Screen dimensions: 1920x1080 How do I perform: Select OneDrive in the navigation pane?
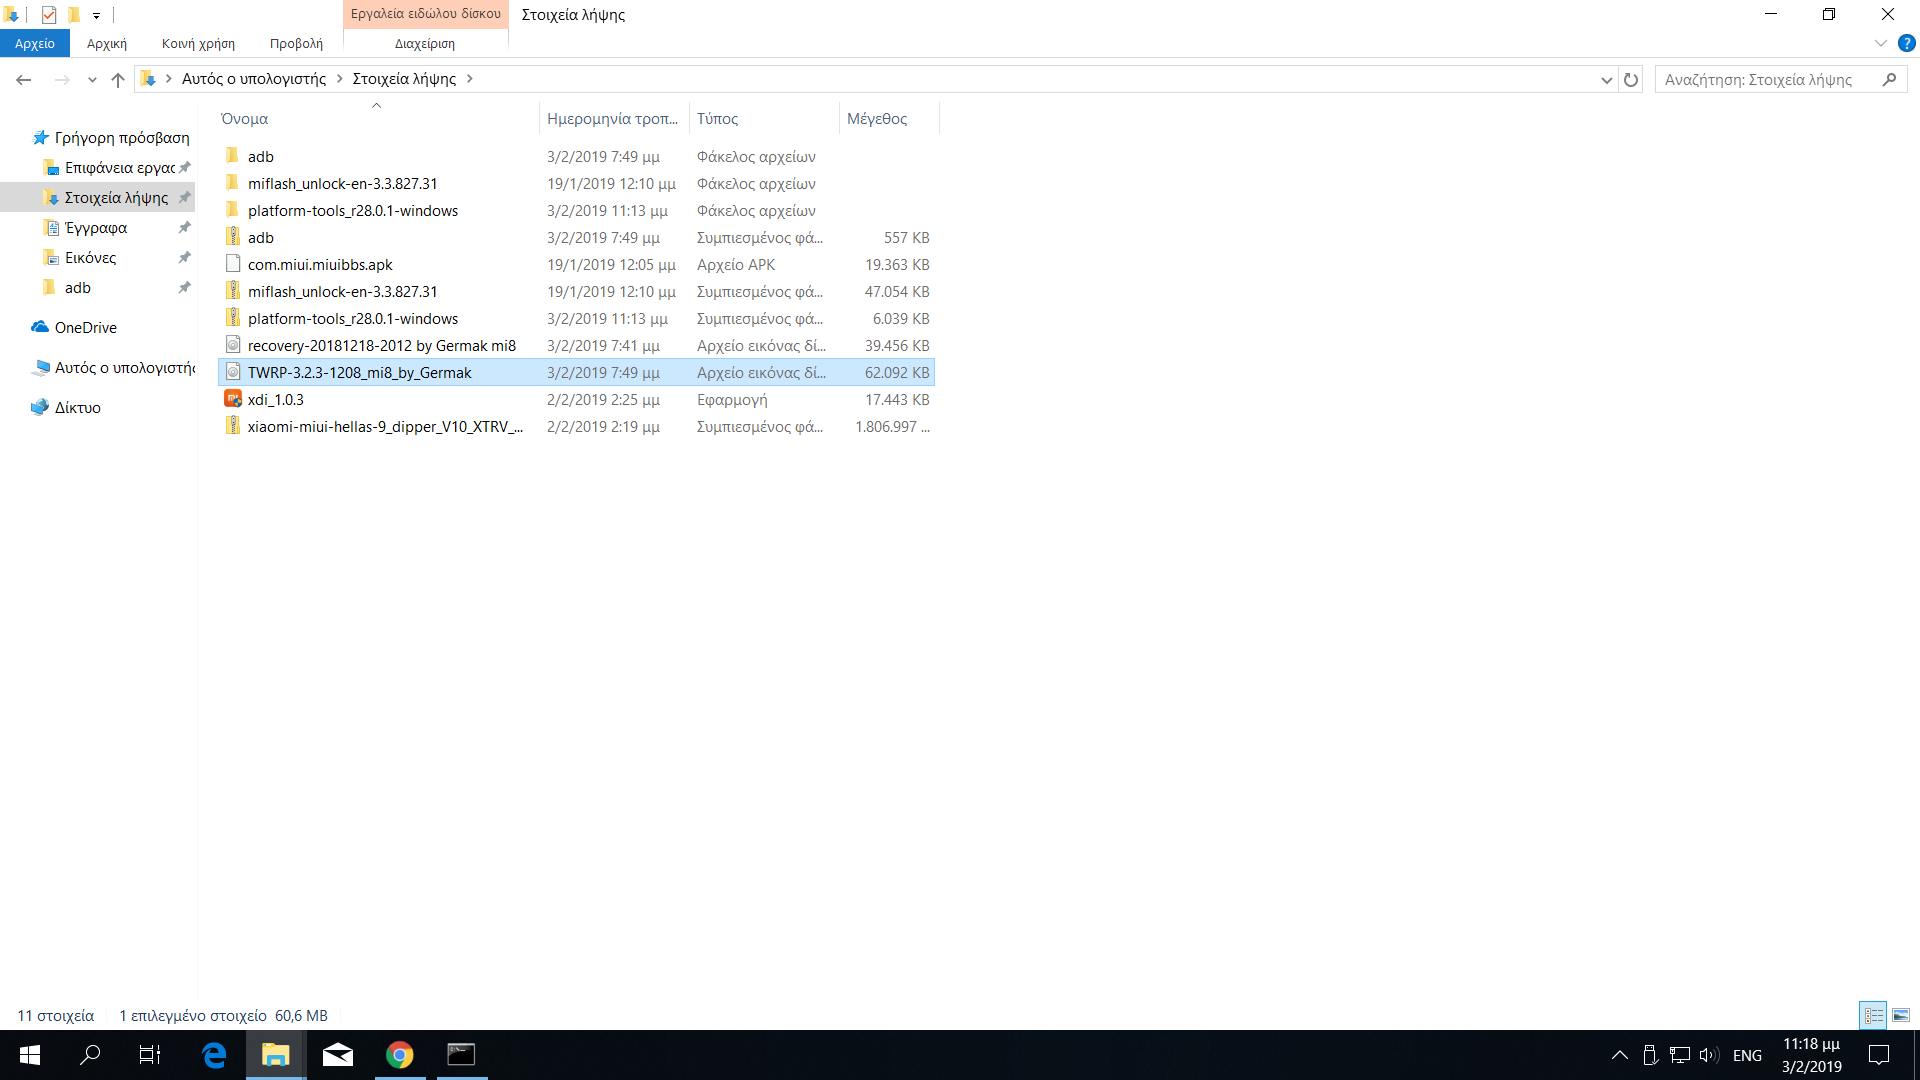coord(85,328)
